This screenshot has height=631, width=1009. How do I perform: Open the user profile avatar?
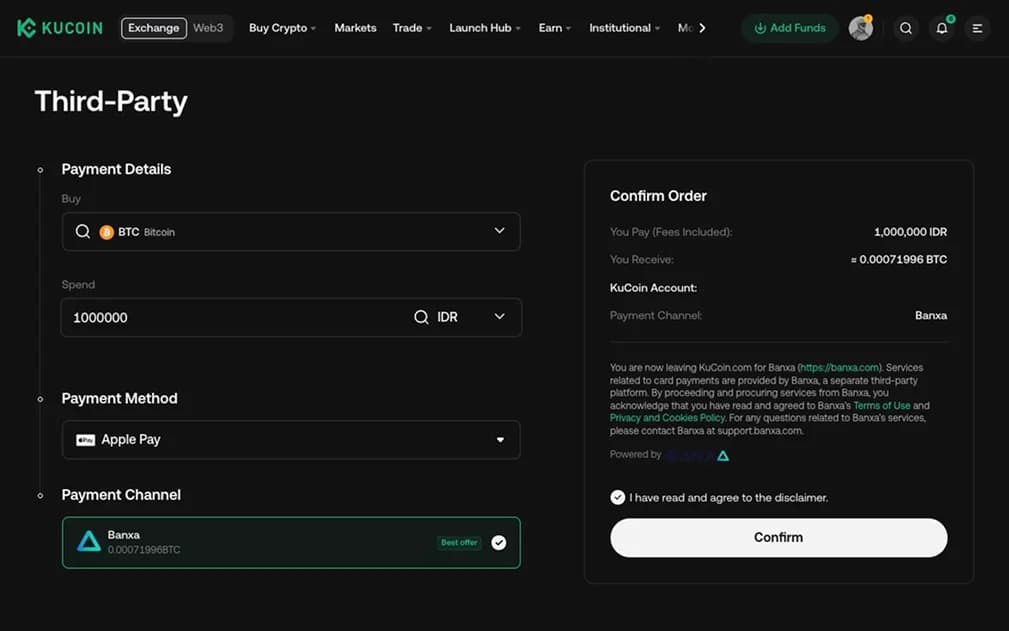pos(860,28)
